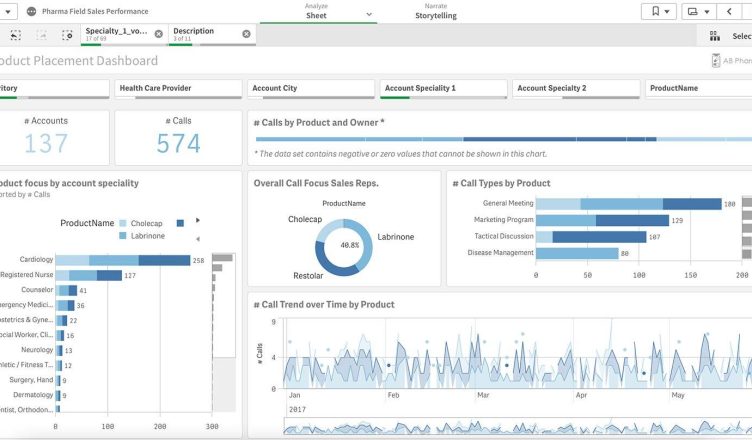Click the clear all selections icon
Screen dimensions: 752x440
tap(67, 35)
